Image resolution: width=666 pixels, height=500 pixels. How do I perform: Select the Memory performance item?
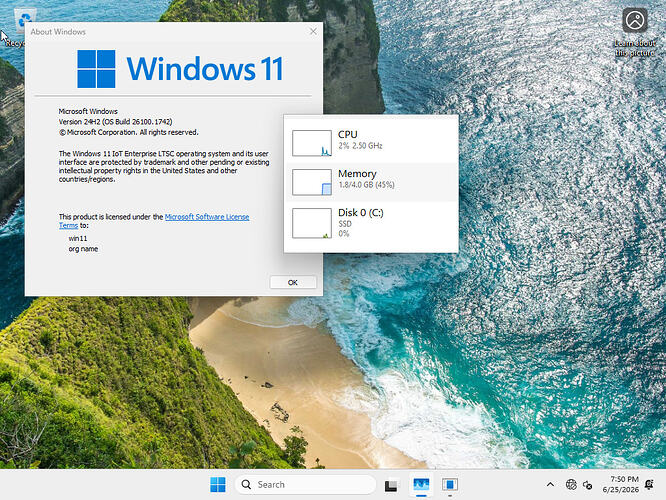[371, 182]
